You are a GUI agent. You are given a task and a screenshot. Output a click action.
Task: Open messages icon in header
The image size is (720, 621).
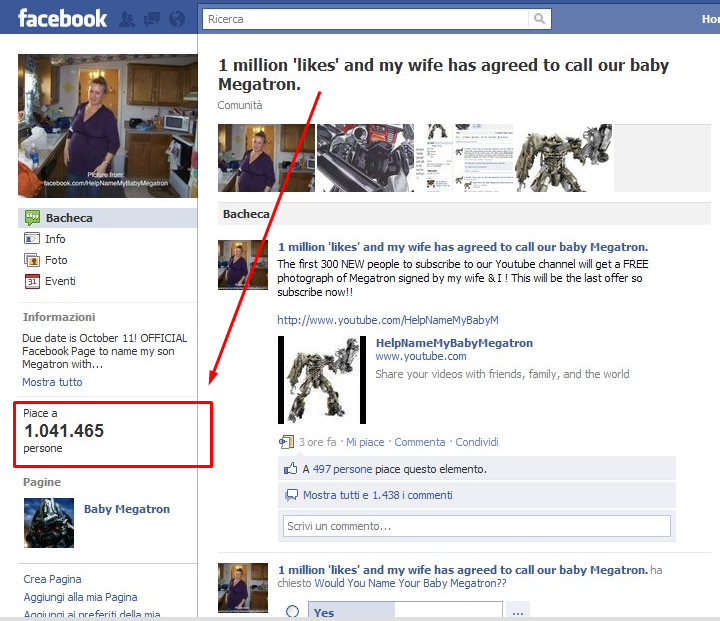[x=152, y=19]
